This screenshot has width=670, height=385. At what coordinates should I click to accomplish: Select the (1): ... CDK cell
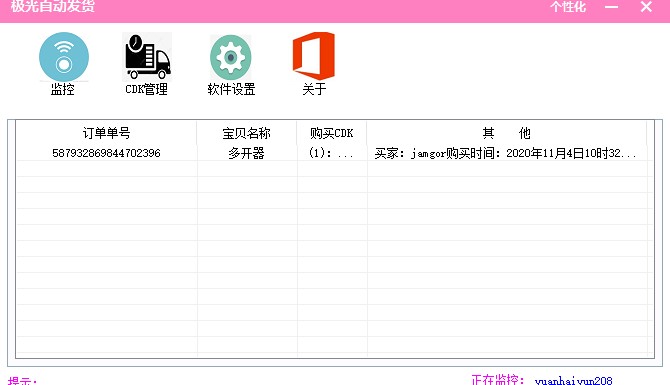331,153
